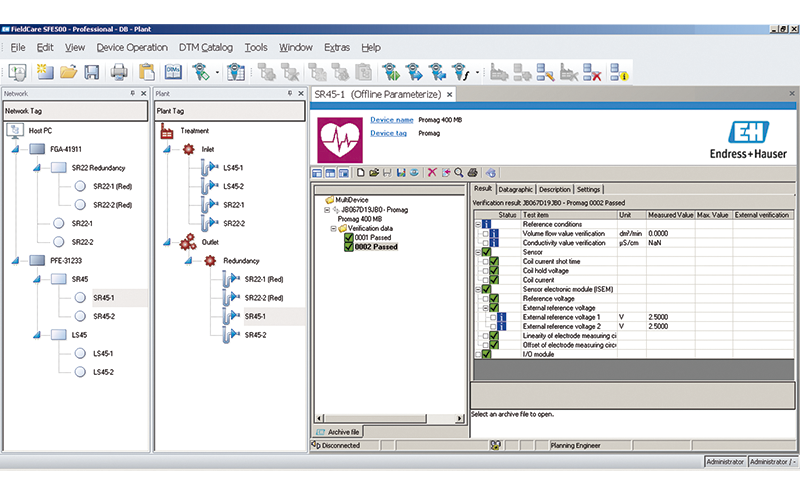Collapse the Verification data folder
The image size is (800, 495).
(333, 229)
